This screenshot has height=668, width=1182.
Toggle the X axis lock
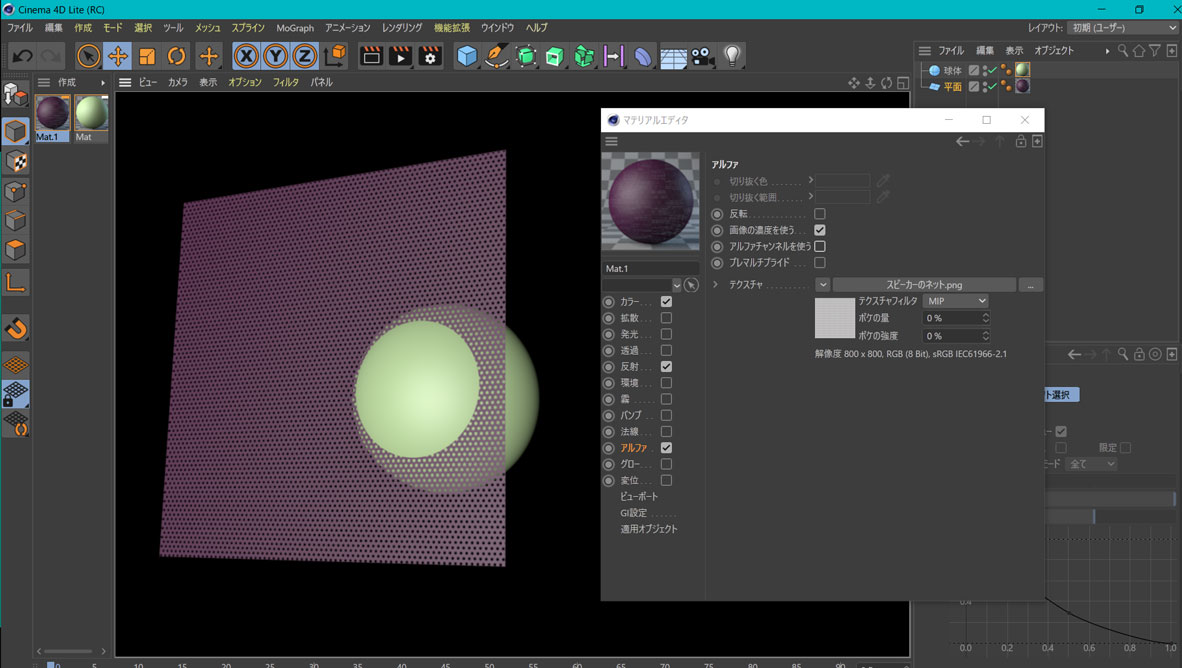pos(246,56)
